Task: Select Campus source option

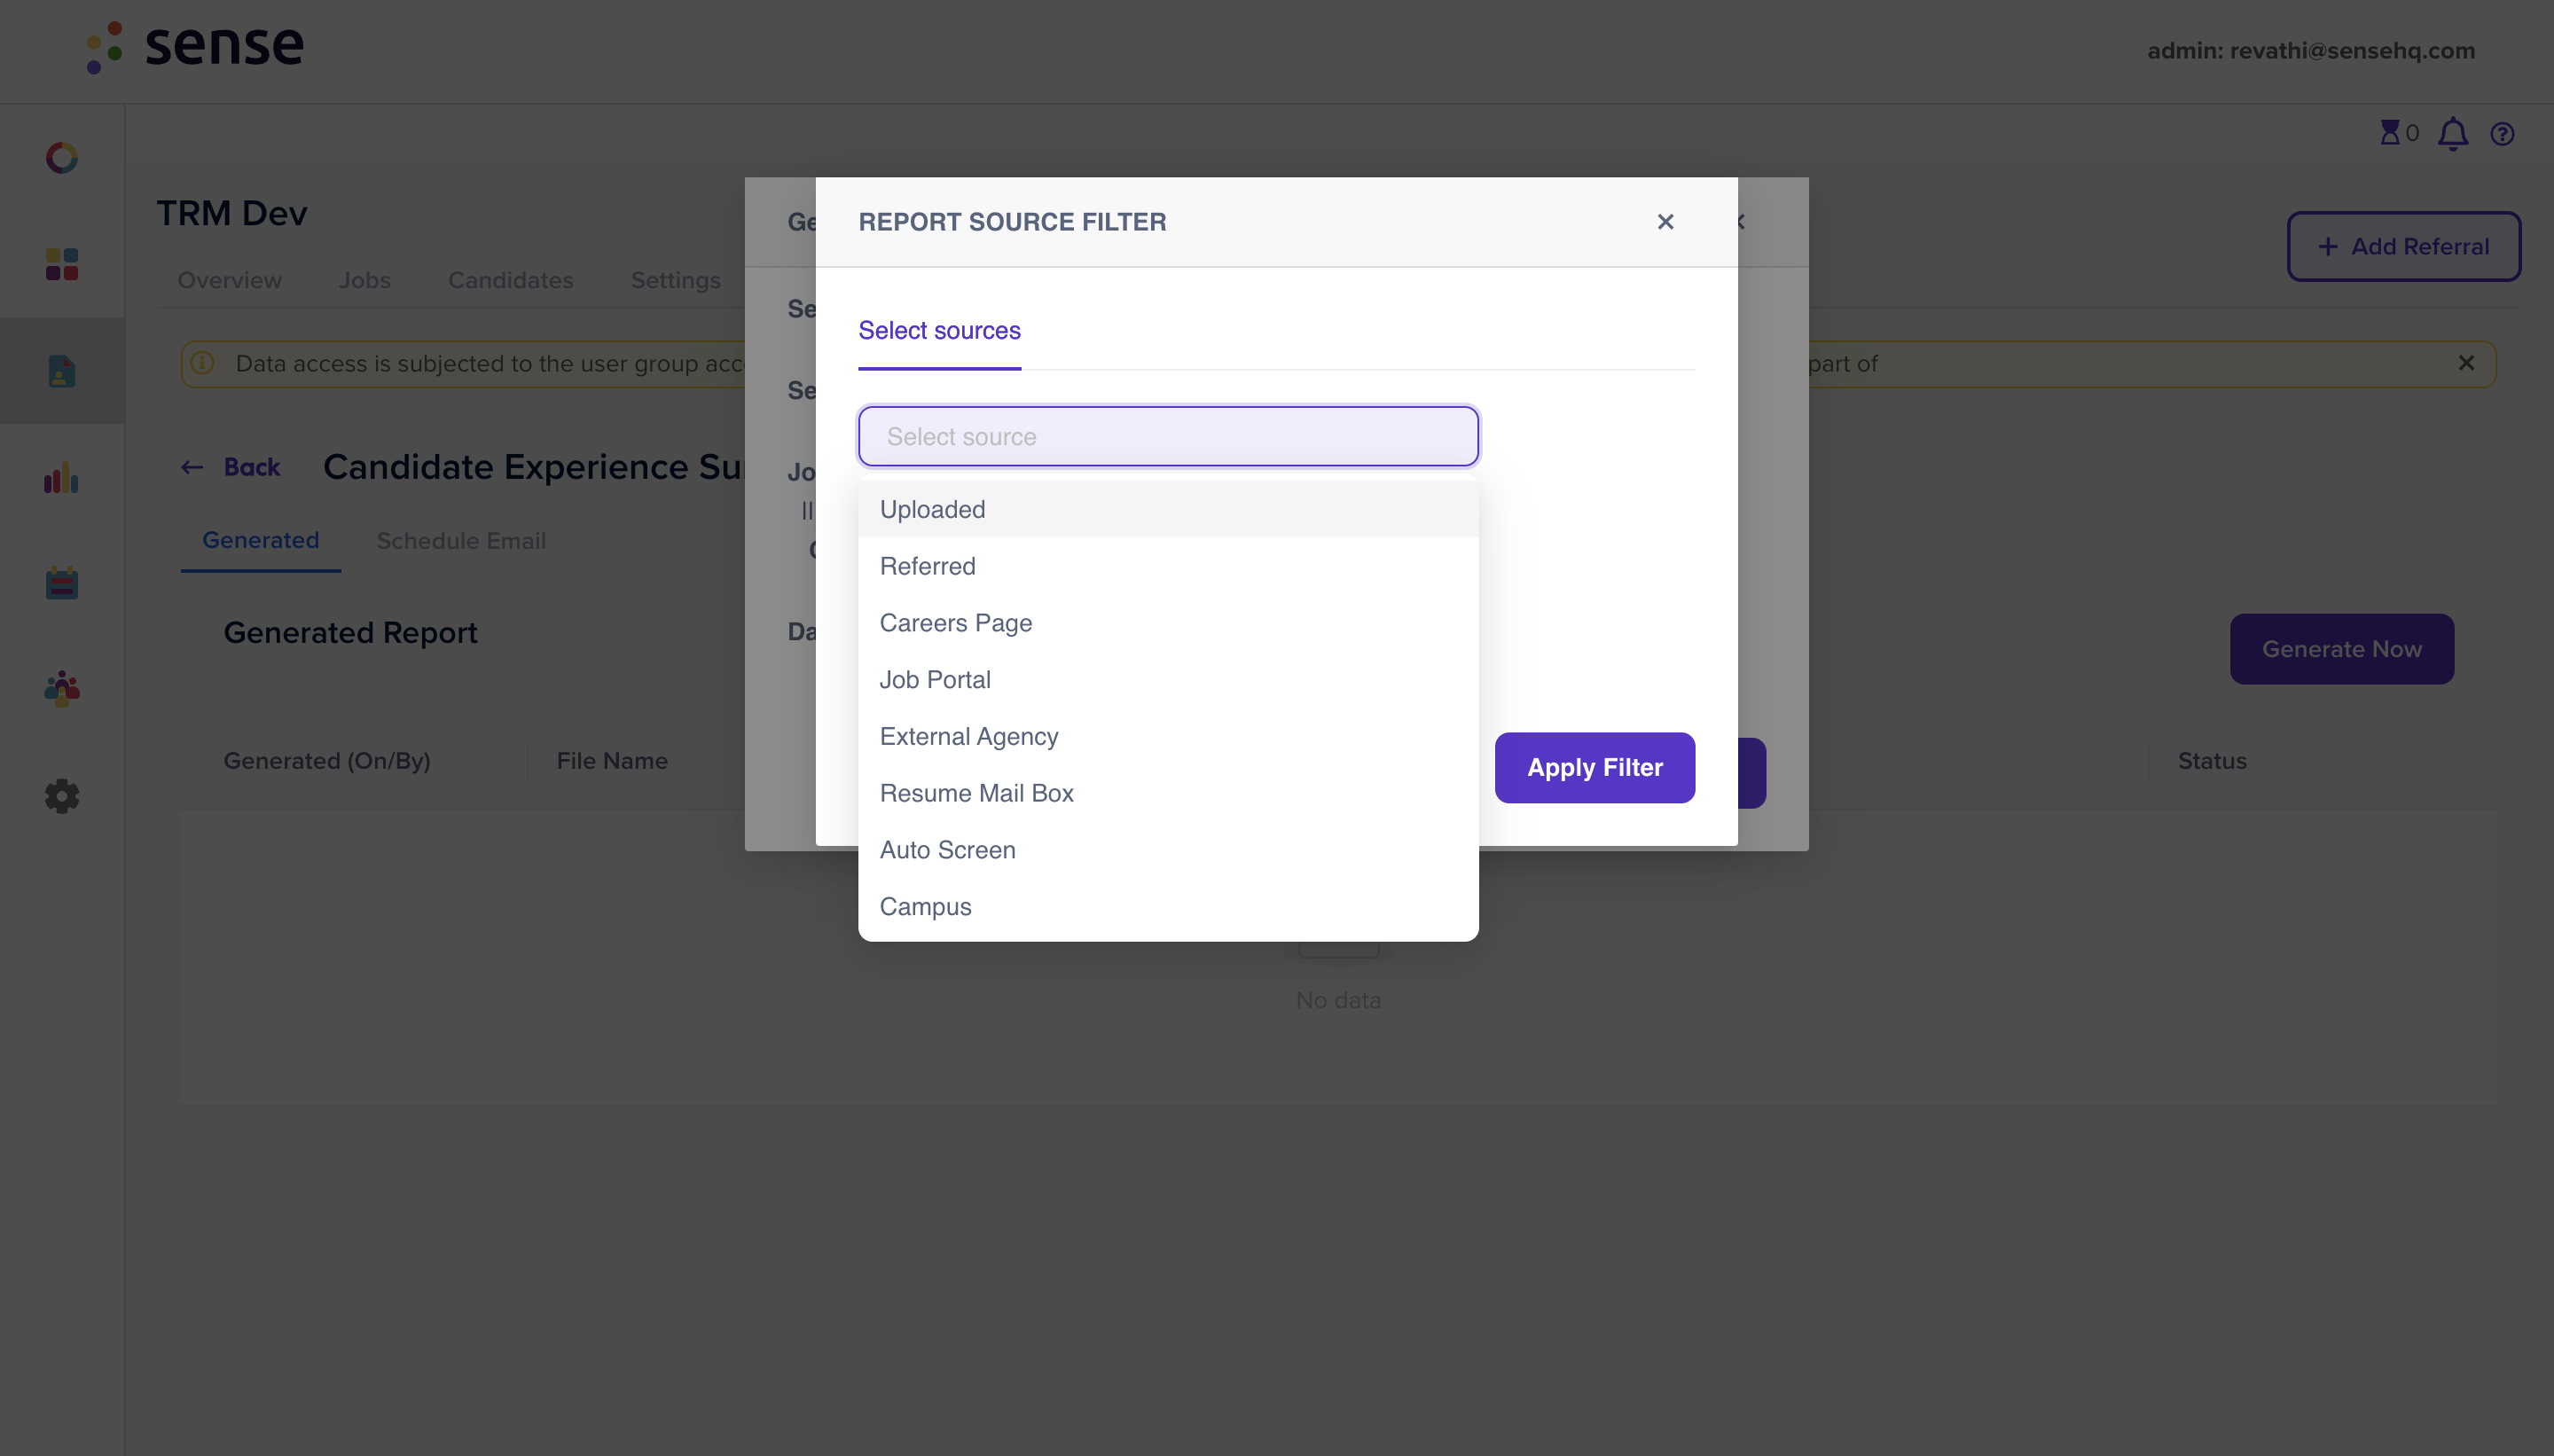Action: click(925, 906)
